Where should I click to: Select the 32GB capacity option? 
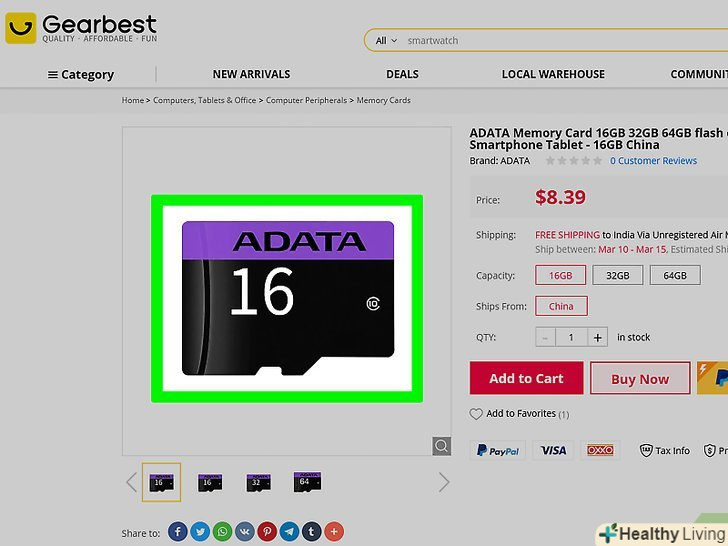click(x=618, y=275)
